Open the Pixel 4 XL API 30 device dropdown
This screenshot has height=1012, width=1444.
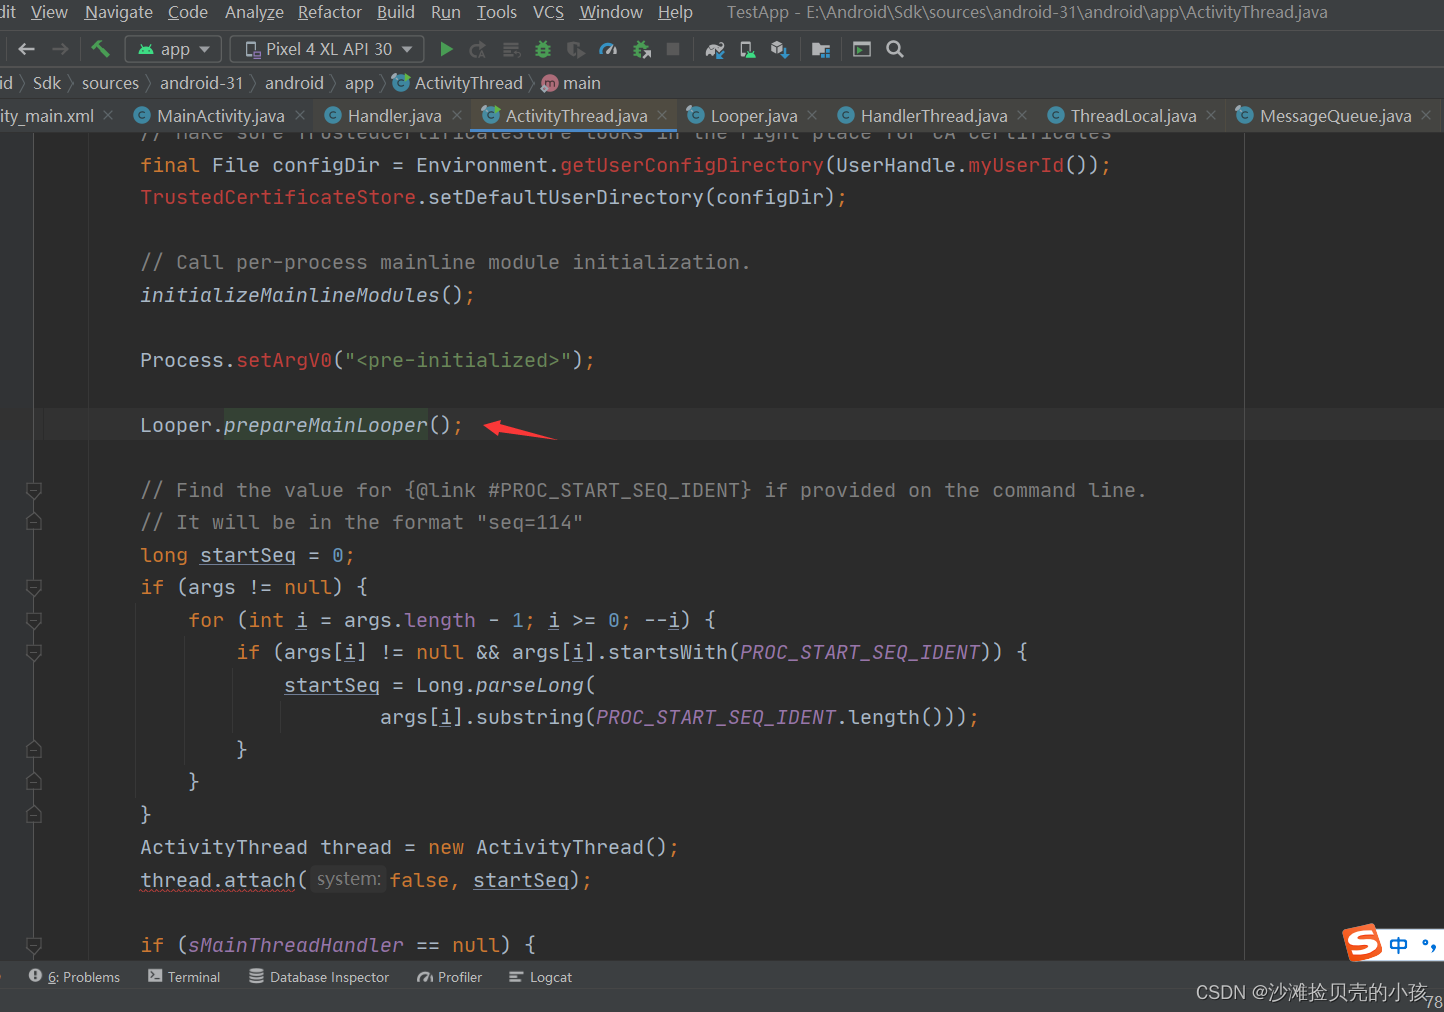[326, 48]
